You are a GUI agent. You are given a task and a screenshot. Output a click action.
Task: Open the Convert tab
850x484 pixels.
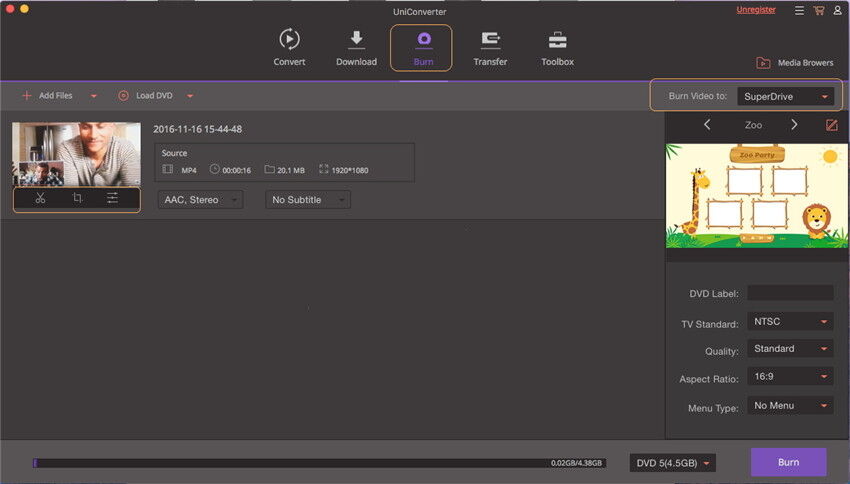click(x=289, y=48)
